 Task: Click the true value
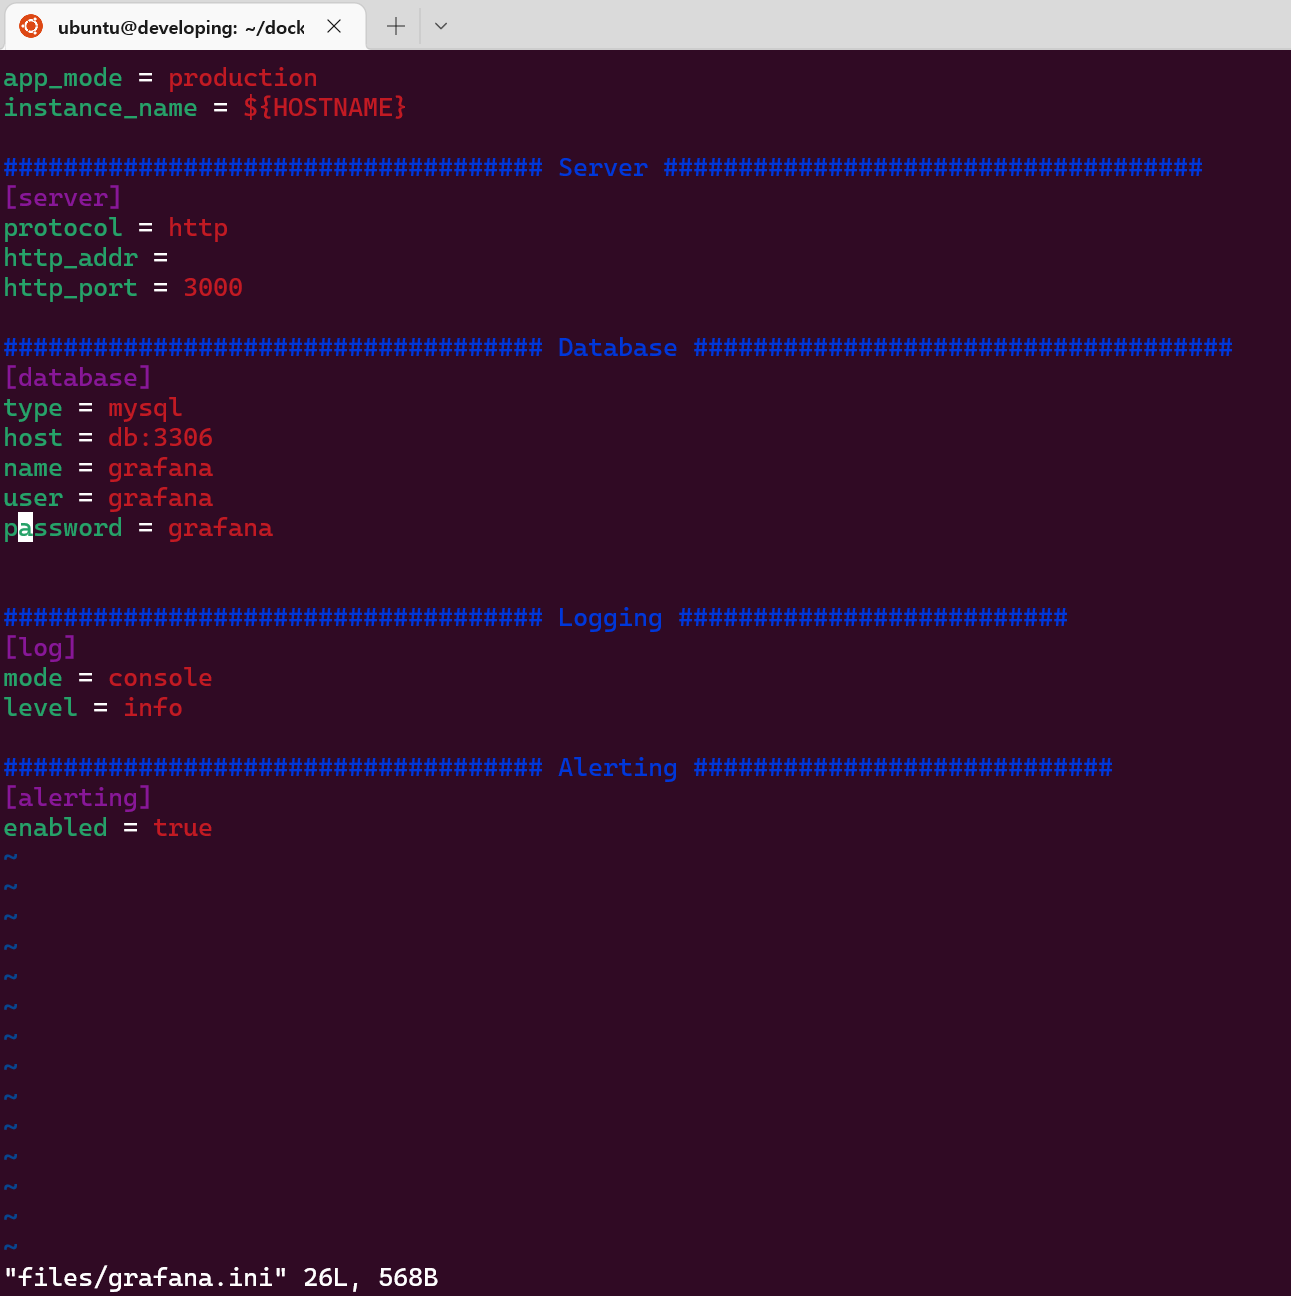coord(183,828)
